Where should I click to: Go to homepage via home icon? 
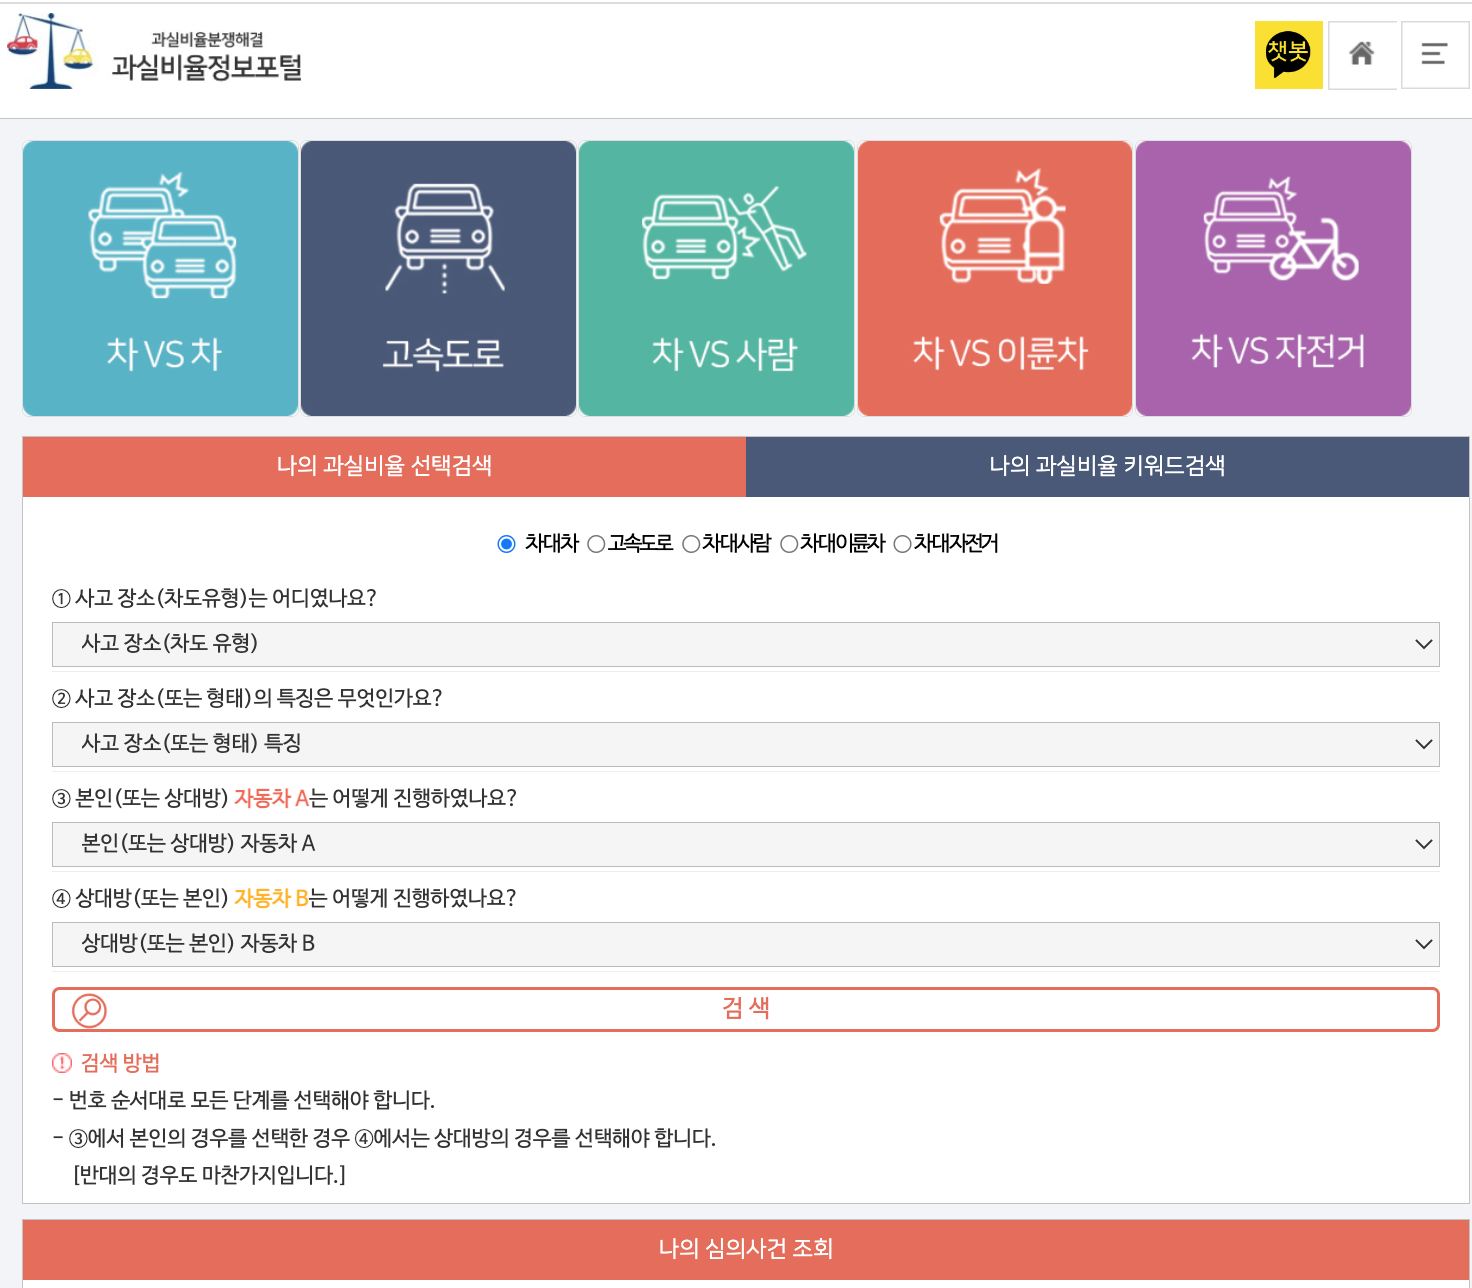pos(1362,55)
